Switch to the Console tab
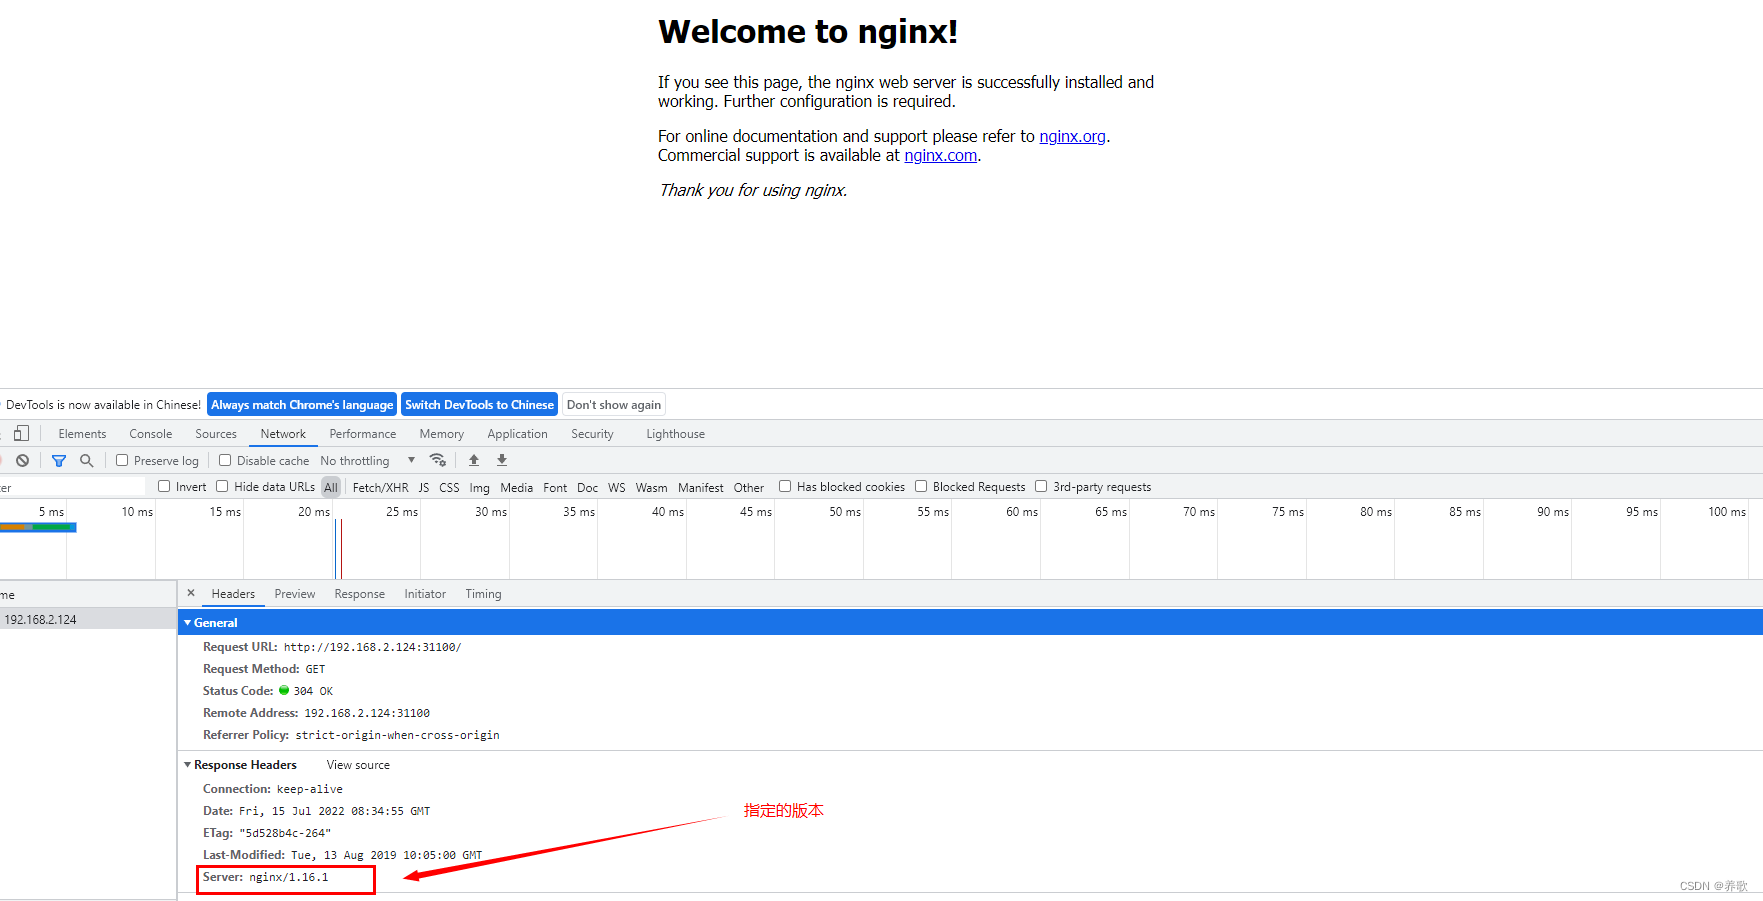Screen dimensions: 1763x901 click(151, 433)
